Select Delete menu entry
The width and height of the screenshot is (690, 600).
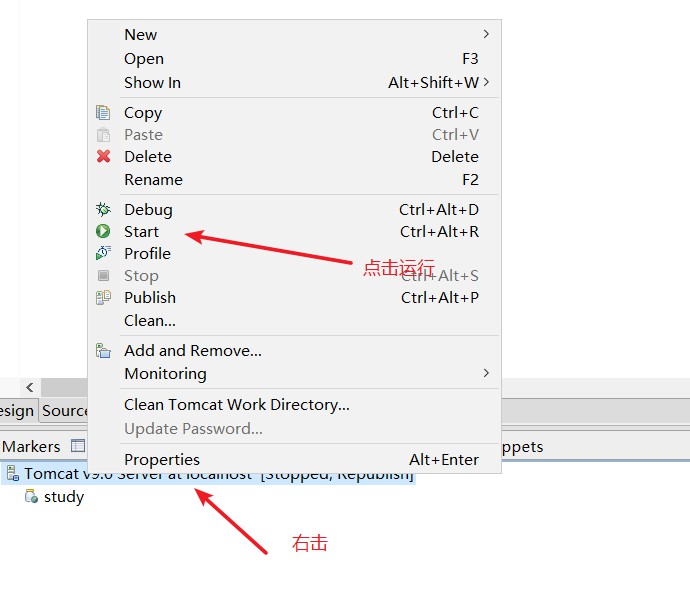[294, 156]
